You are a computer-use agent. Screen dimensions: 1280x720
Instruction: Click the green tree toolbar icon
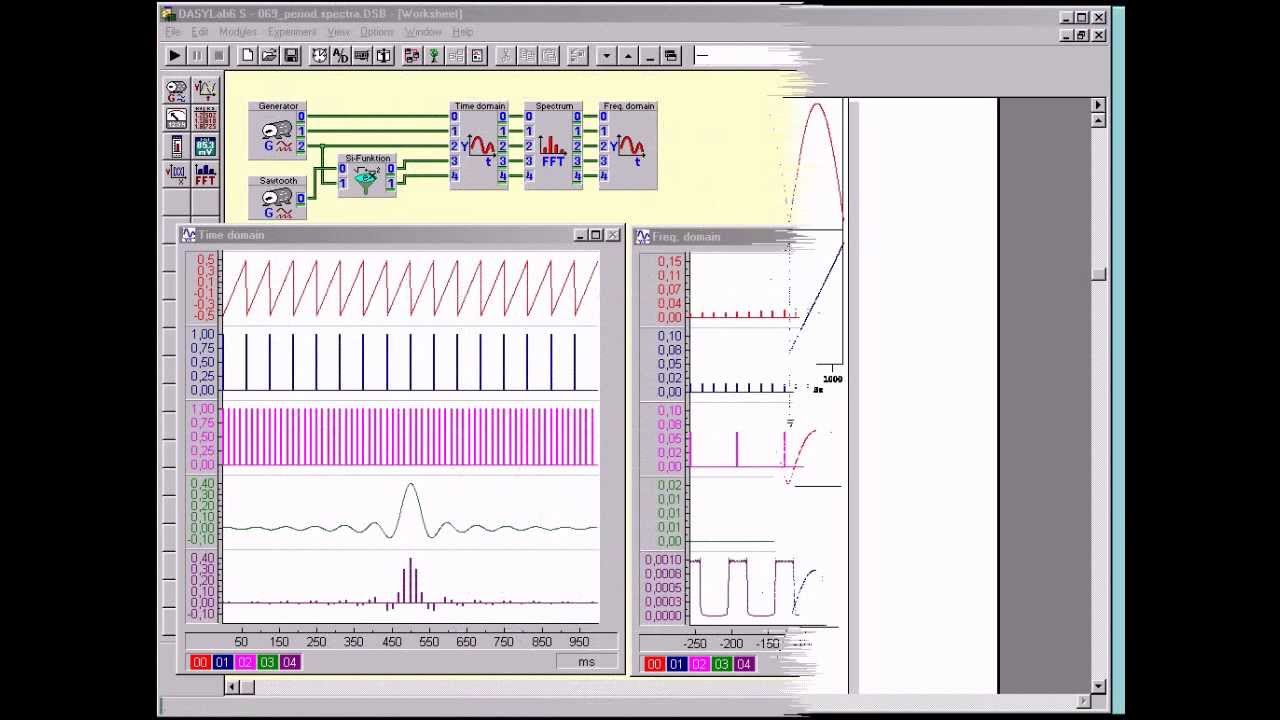(434, 56)
